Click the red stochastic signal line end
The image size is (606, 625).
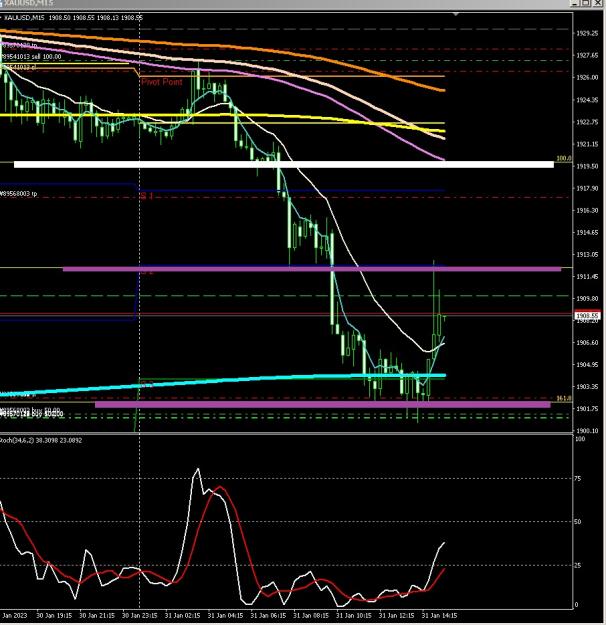click(x=444, y=570)
